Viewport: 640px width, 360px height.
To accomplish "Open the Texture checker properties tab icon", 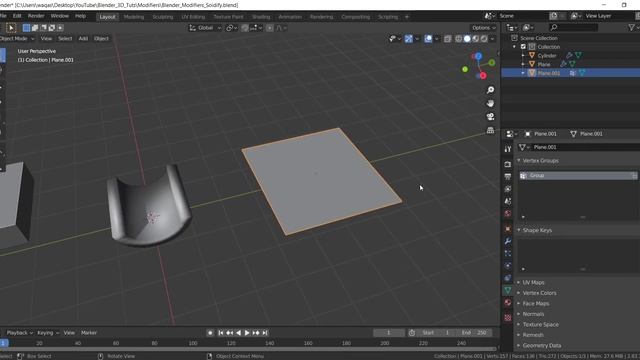I will 507,318.
